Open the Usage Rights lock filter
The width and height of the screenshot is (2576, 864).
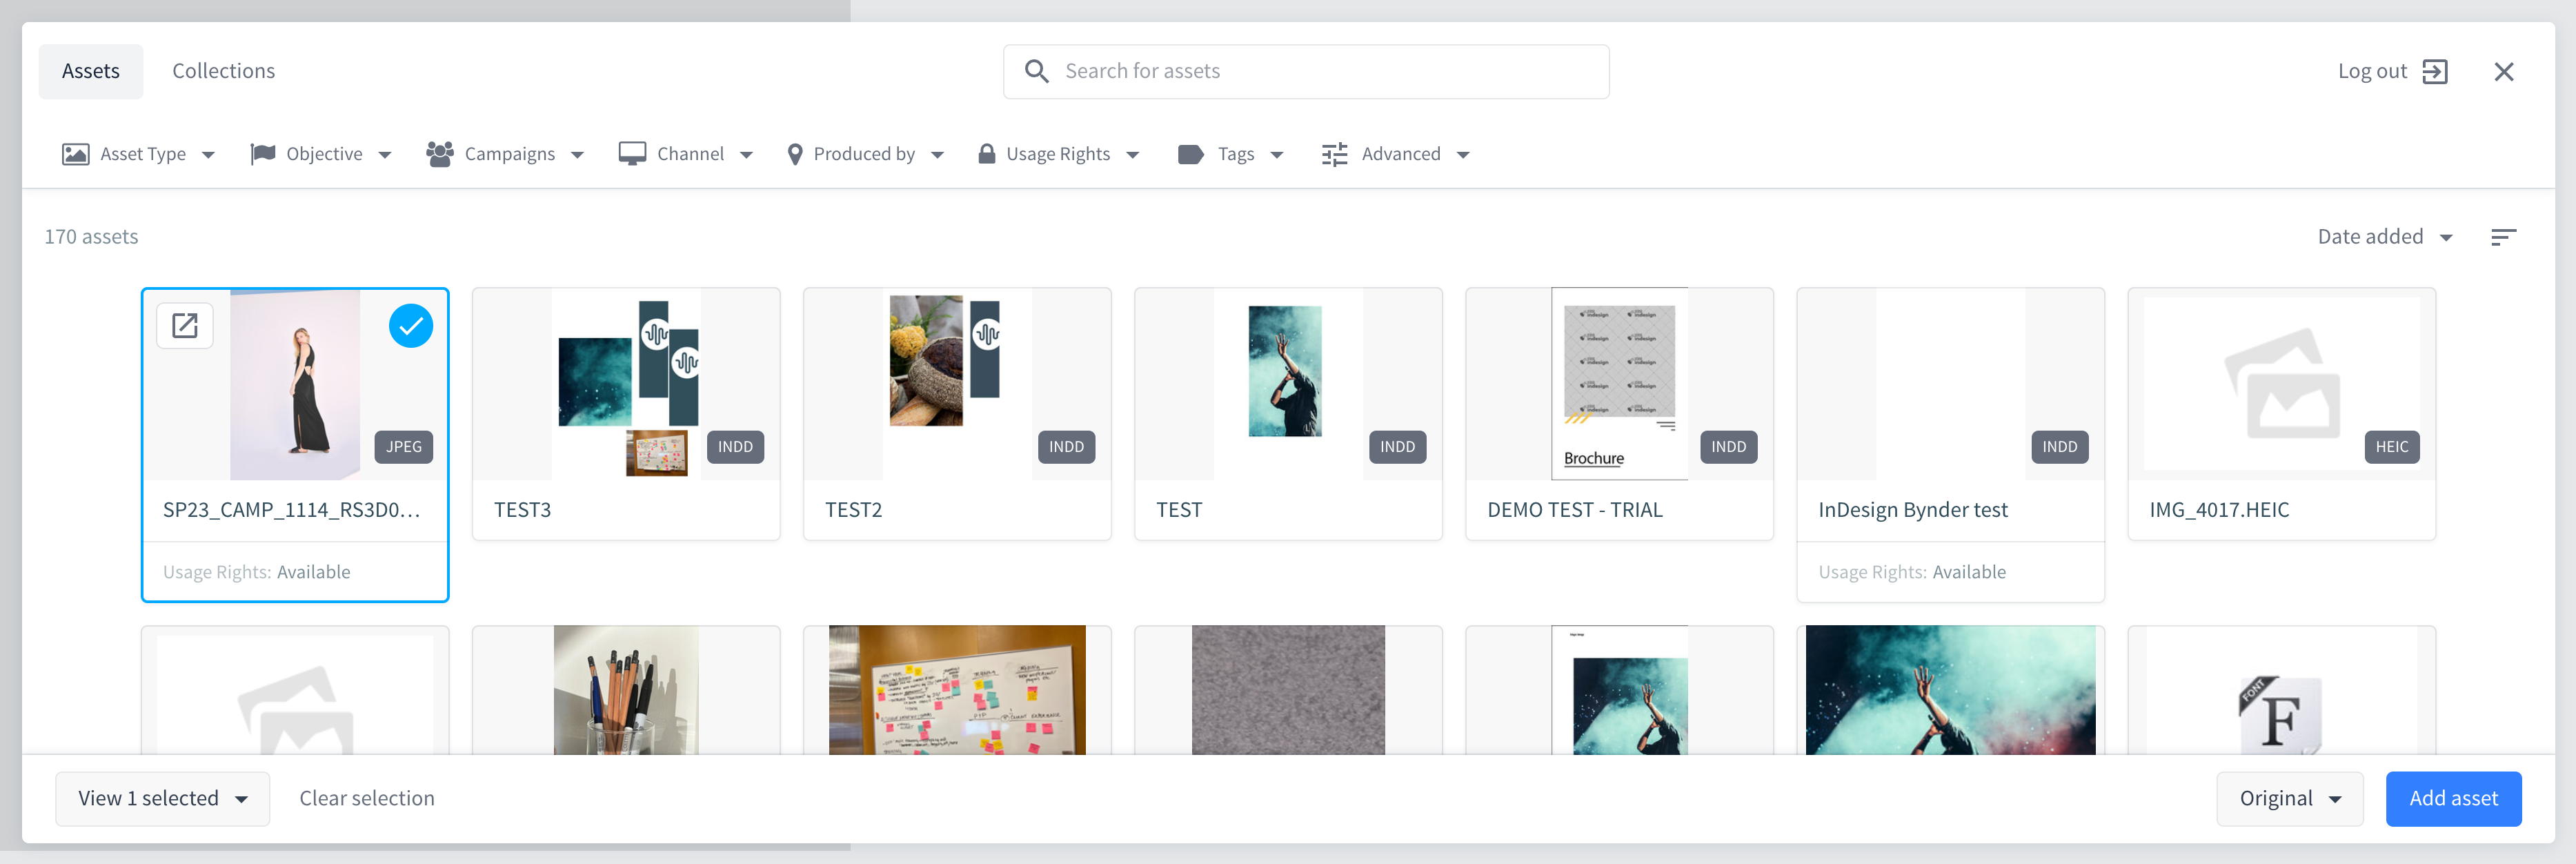point(1058,154)
